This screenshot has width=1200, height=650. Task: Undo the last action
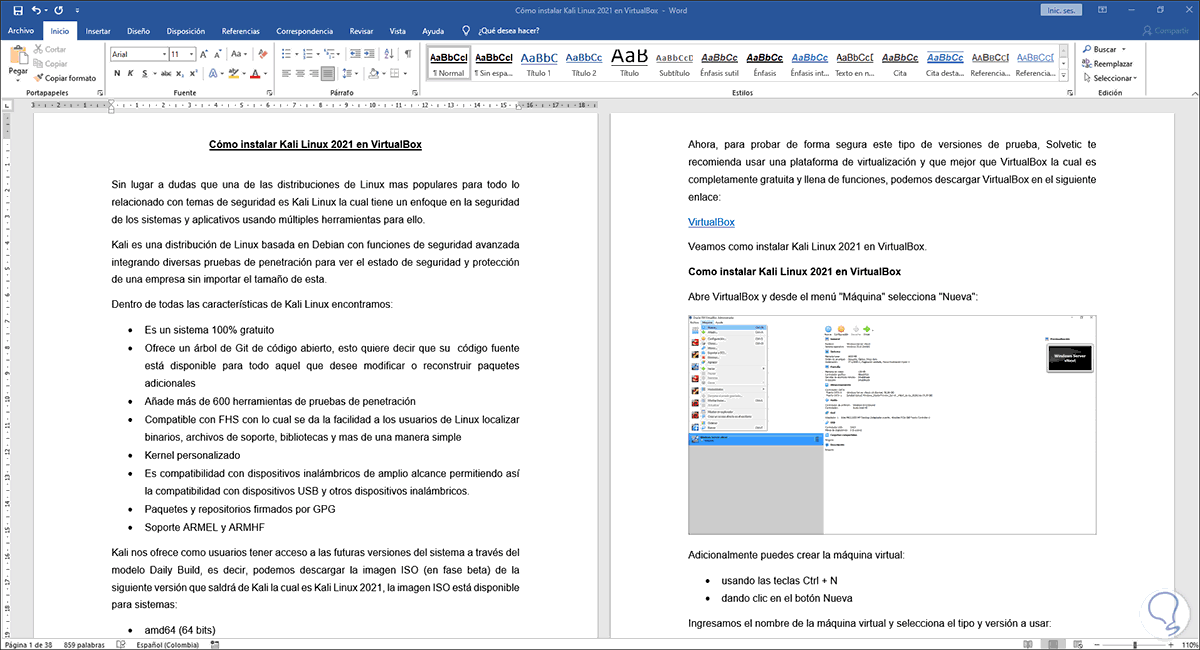click(x=34, y=10)
